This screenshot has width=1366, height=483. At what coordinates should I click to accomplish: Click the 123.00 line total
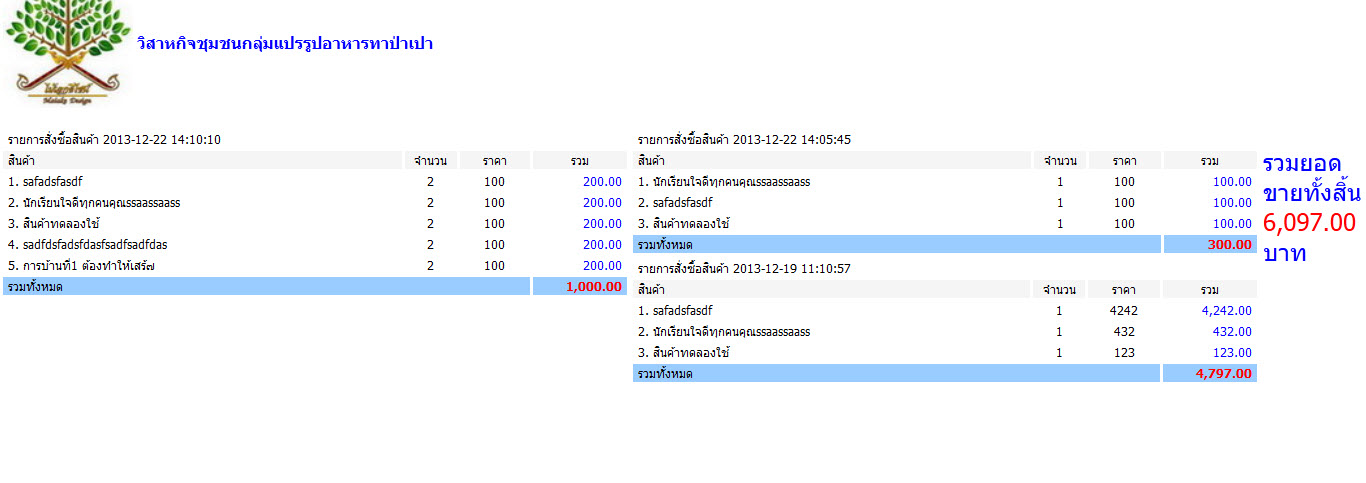pyautogui.click(x=1232, y=353)
